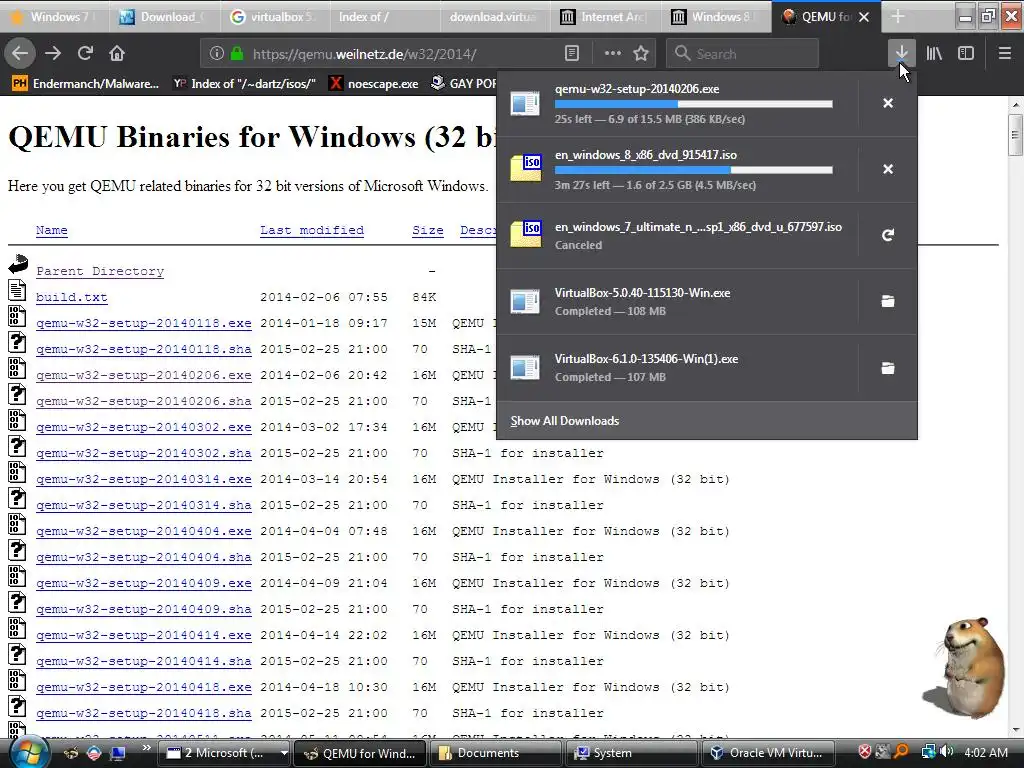Switch to the virtualbox Google search tab
Viewport: 1024px width, 768px height.
[x=273, y=17]
